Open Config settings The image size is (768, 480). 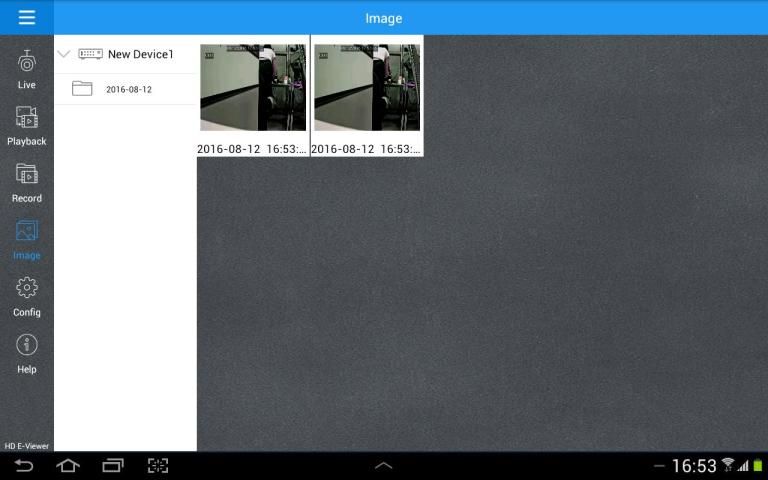(27, 296)
